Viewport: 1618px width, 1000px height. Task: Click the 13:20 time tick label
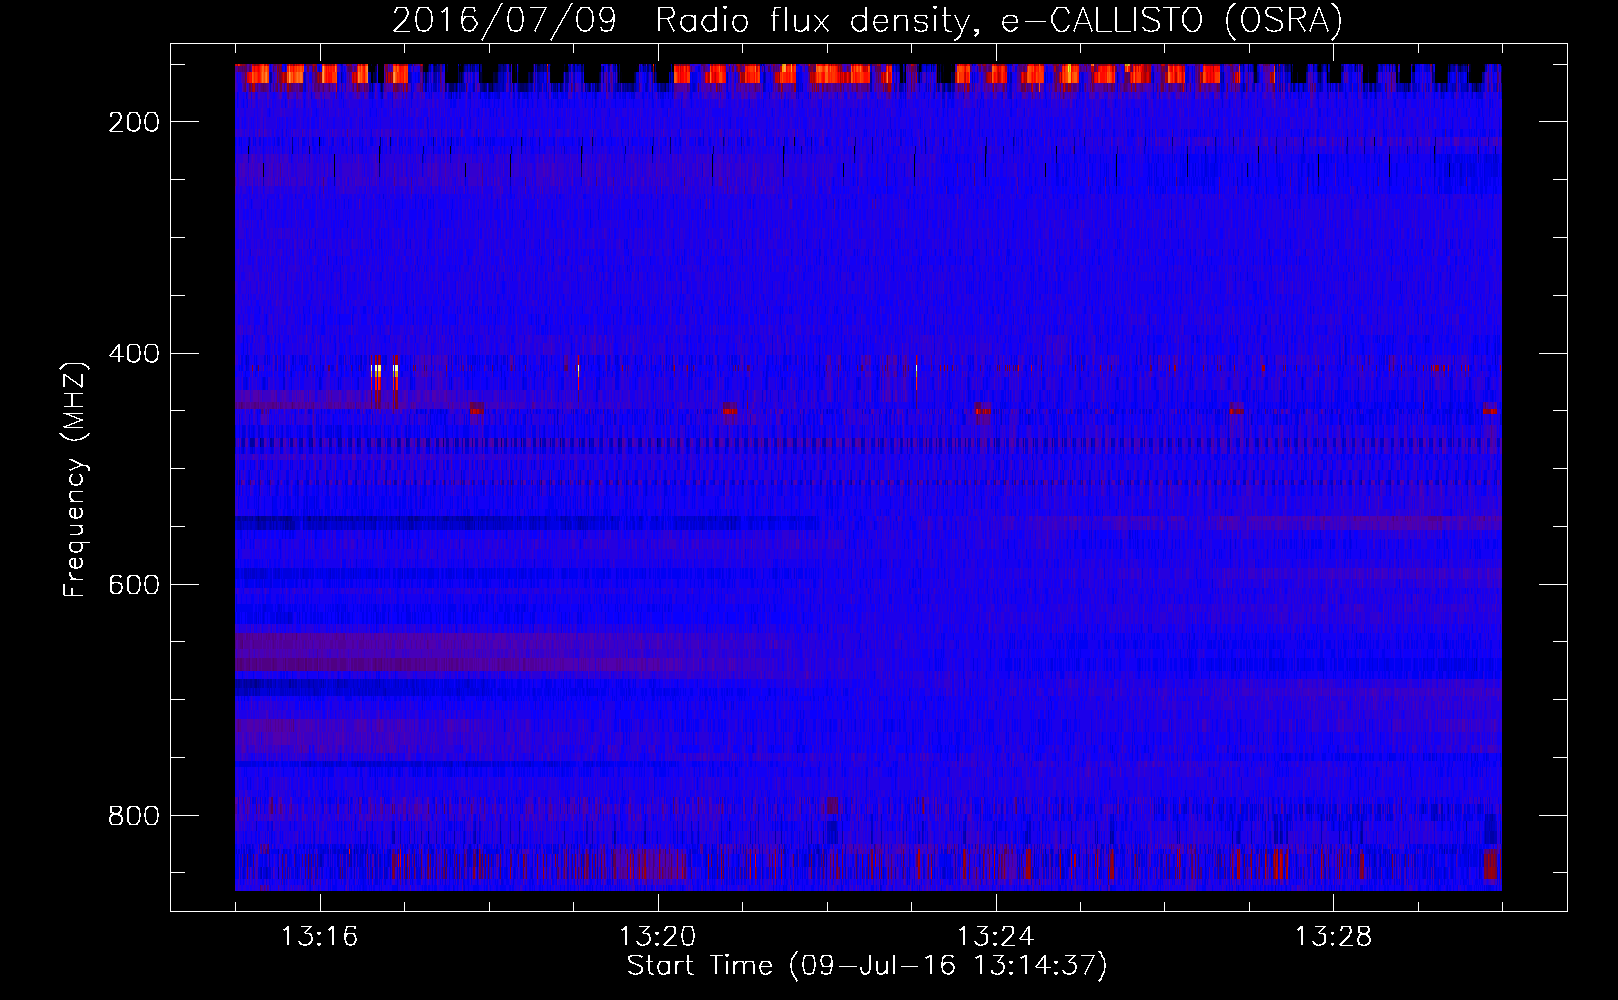[658, 937]
